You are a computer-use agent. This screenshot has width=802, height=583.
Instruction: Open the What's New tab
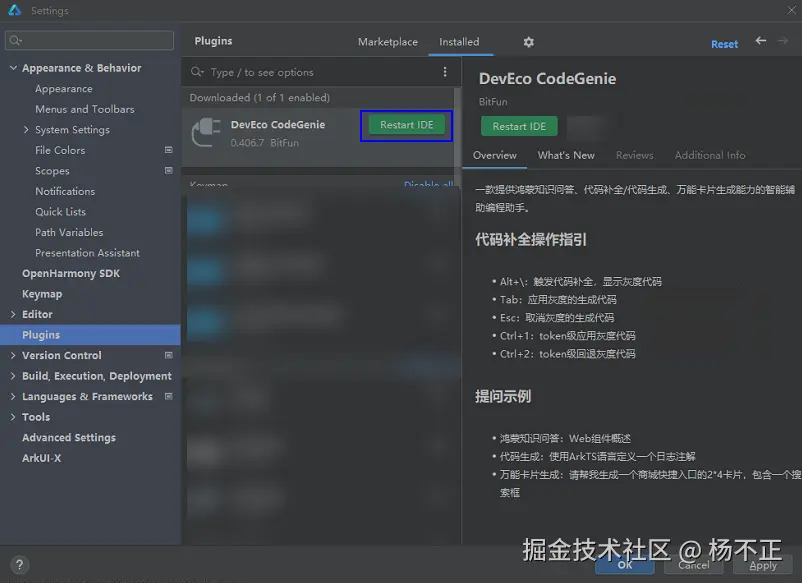click(x=566, y=155)
